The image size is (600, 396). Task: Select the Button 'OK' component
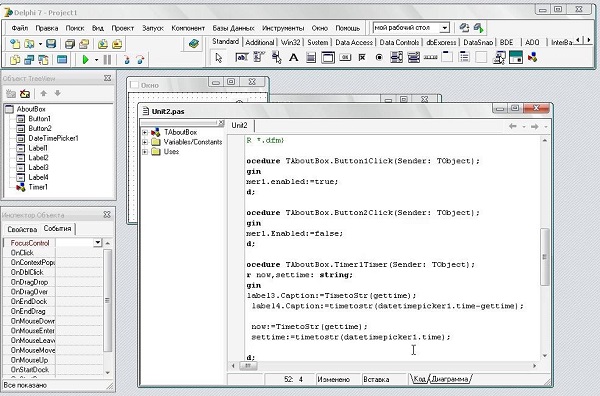click(x=345, y=58)
